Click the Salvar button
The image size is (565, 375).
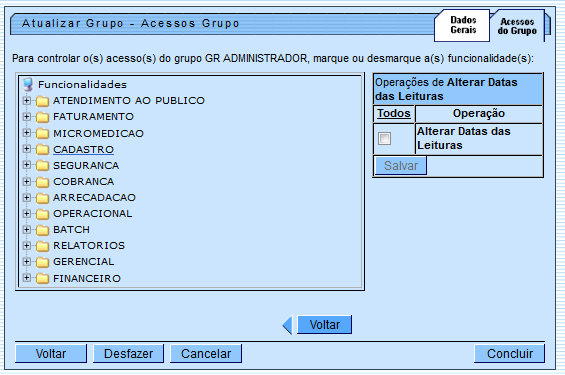pyautogui.click(x=401, y=166)
